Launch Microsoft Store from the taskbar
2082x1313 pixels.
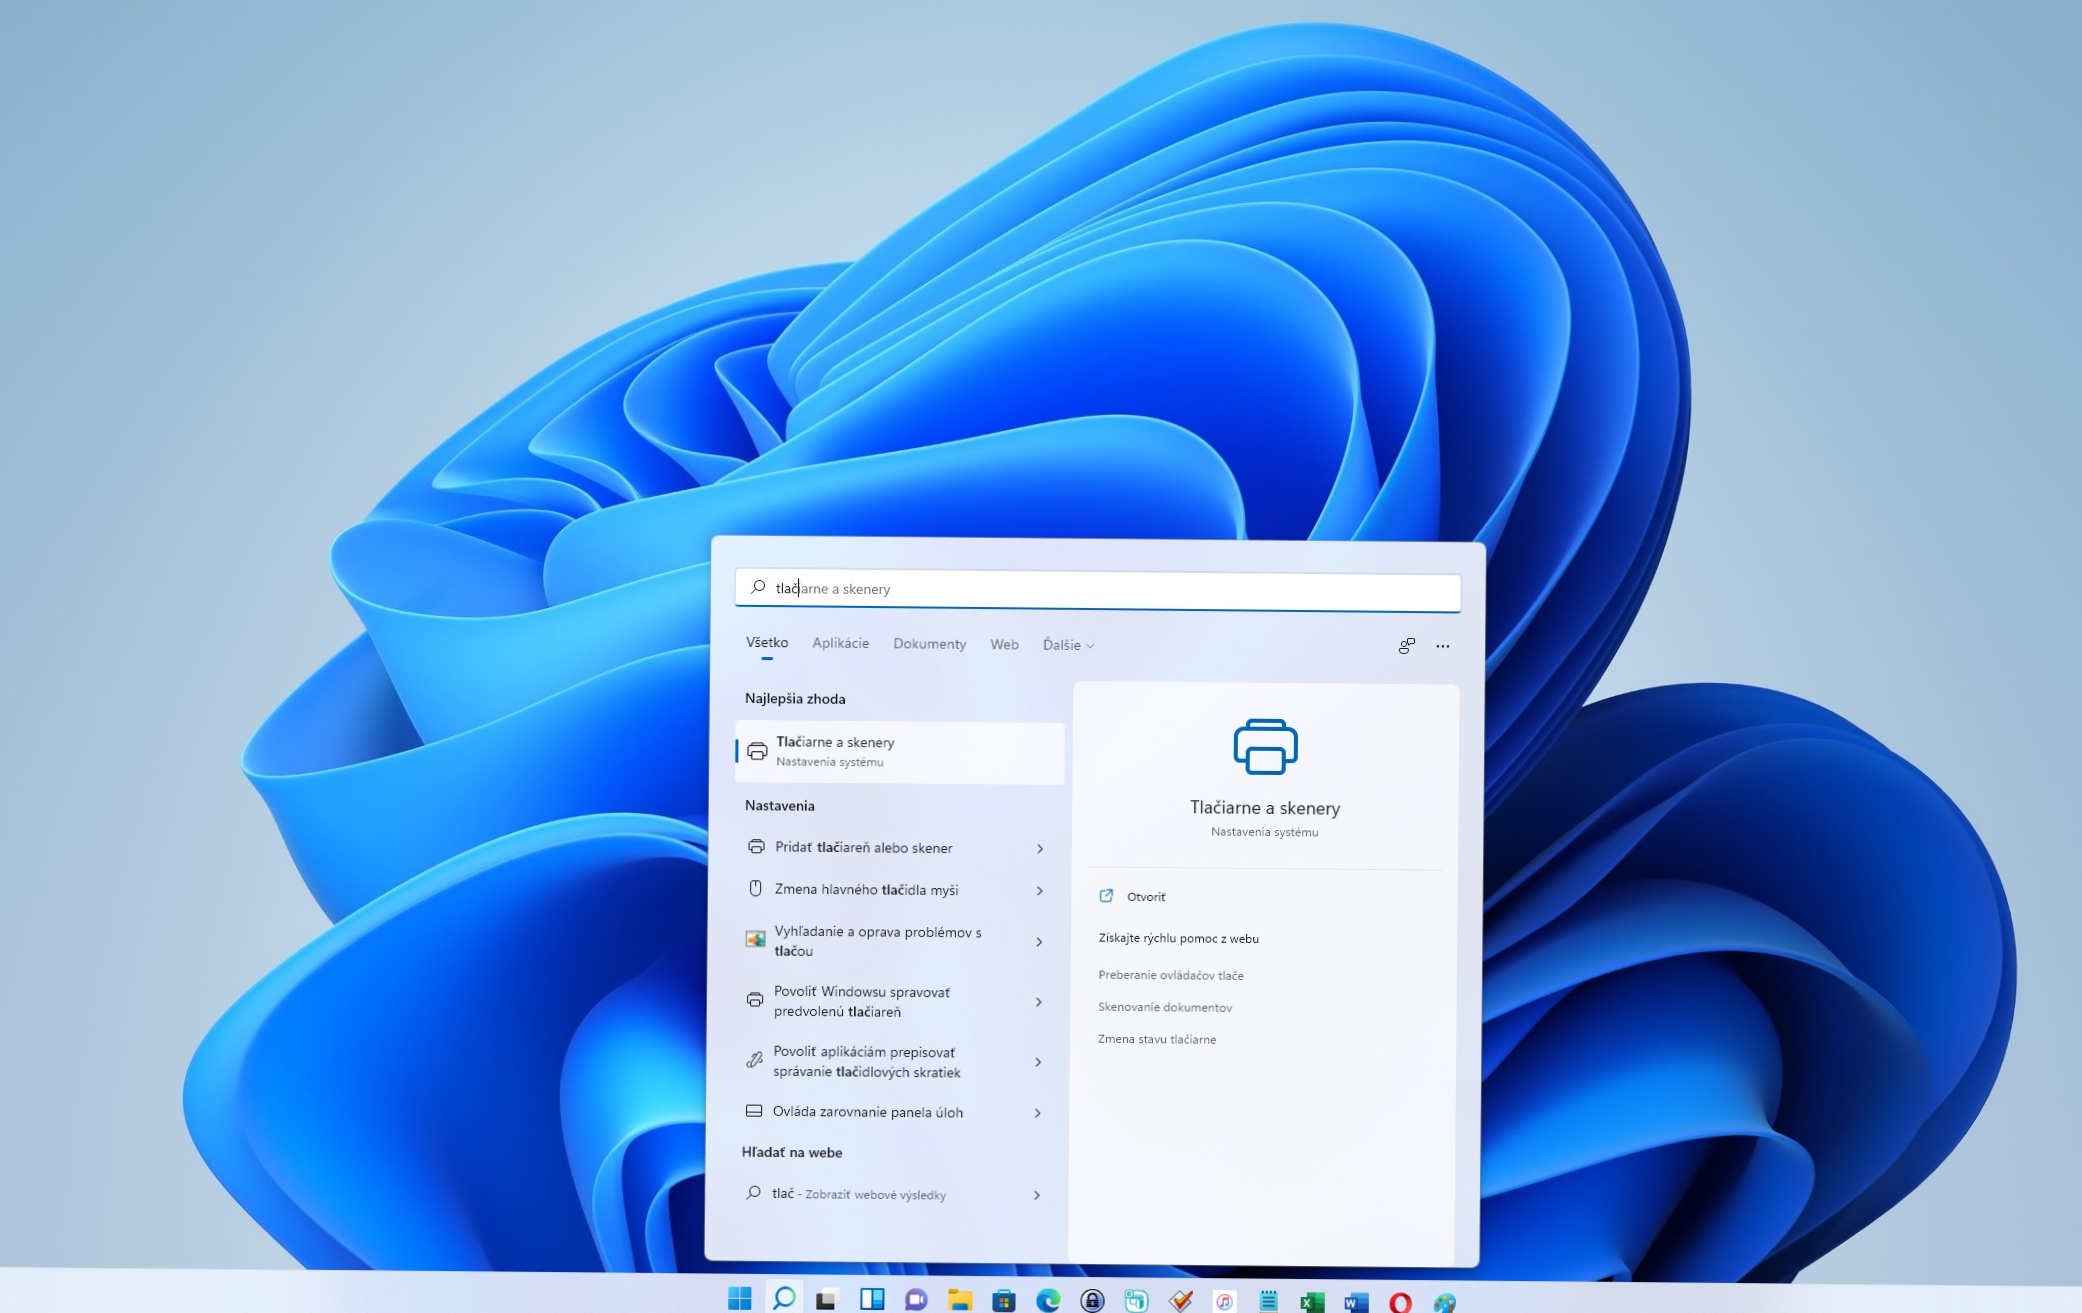click(1004, 1300)
